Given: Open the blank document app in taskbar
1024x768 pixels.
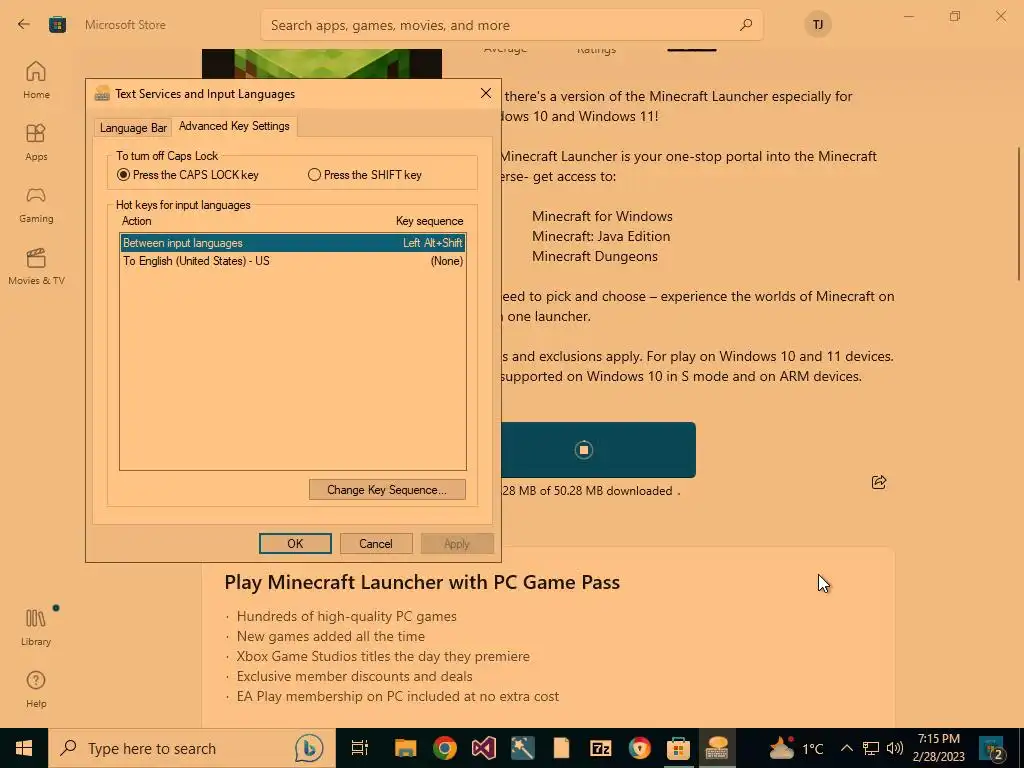Looking at the screenshot, I should (562, 748).
